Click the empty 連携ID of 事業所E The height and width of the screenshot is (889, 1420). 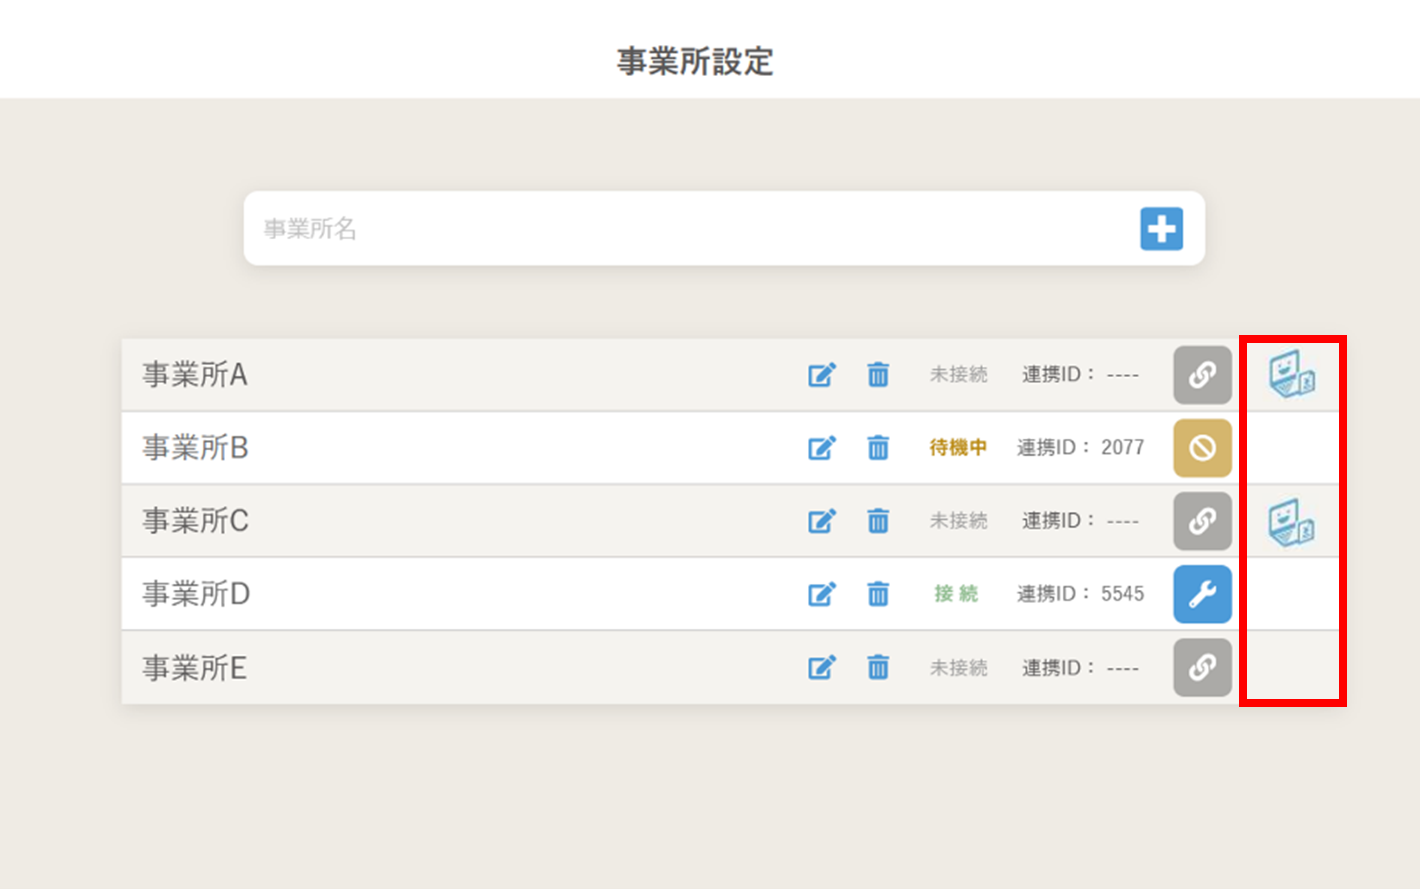tap(1080, 667)
